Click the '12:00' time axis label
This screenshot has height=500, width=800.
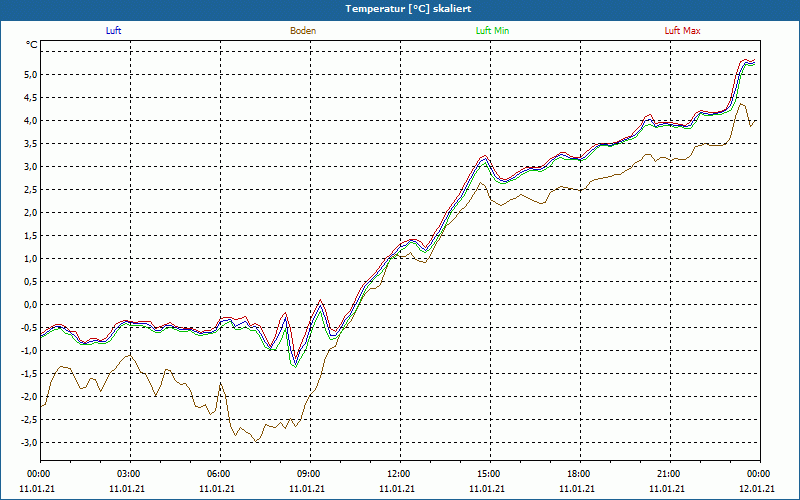(400, 474)
